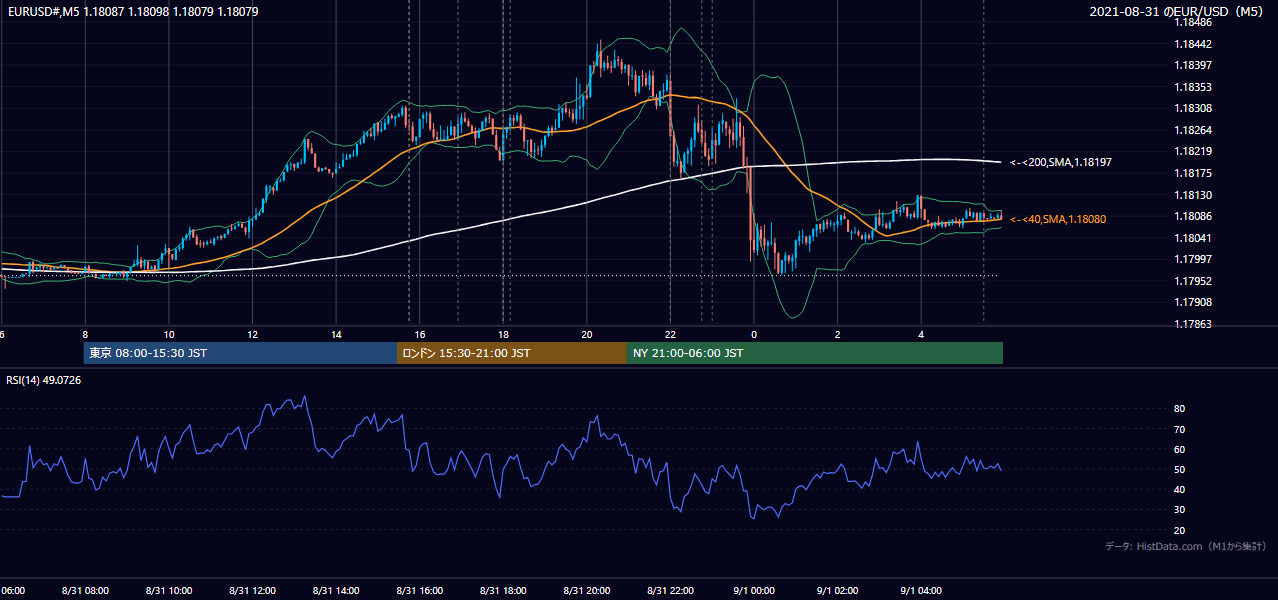
Task: Click the HistData.com data source credit
Action: coord(1185,547)
